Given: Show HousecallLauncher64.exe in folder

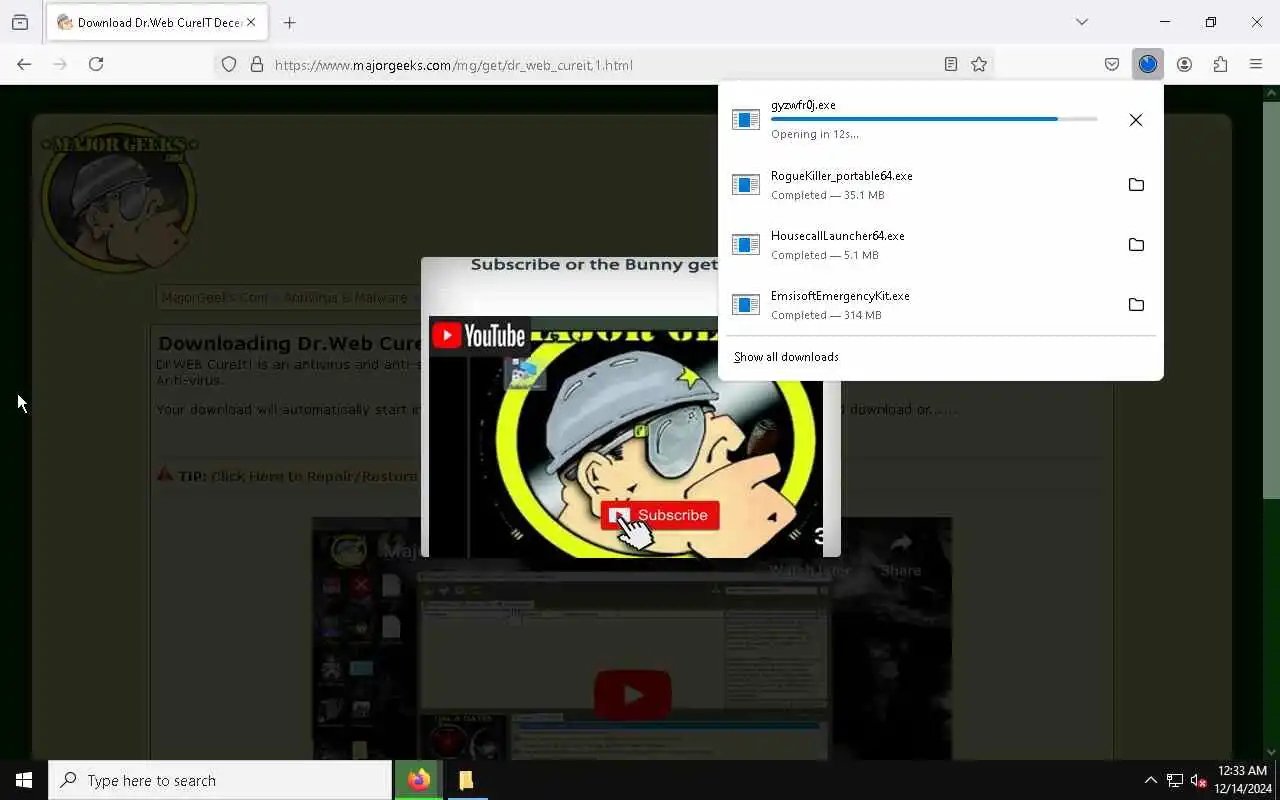Looking at the screenshot, I should point(1136,245).
